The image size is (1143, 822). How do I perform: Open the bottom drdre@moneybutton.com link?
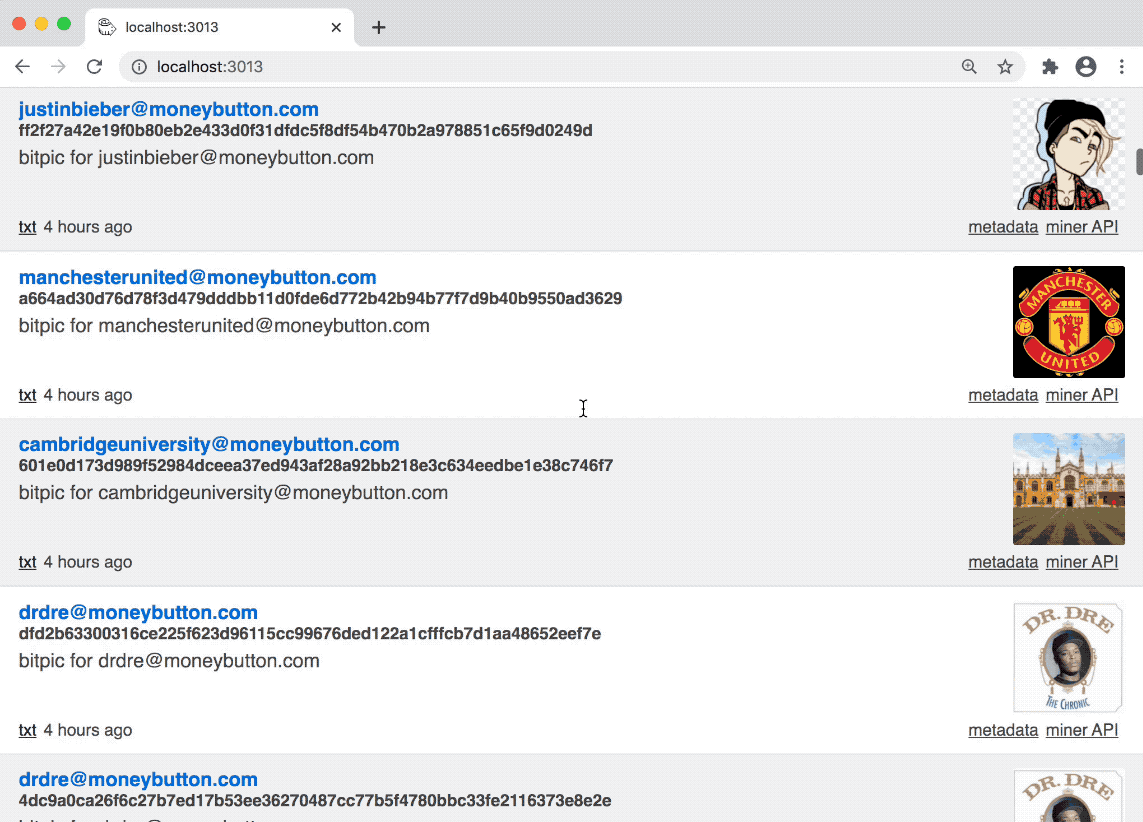pos(139,780)
